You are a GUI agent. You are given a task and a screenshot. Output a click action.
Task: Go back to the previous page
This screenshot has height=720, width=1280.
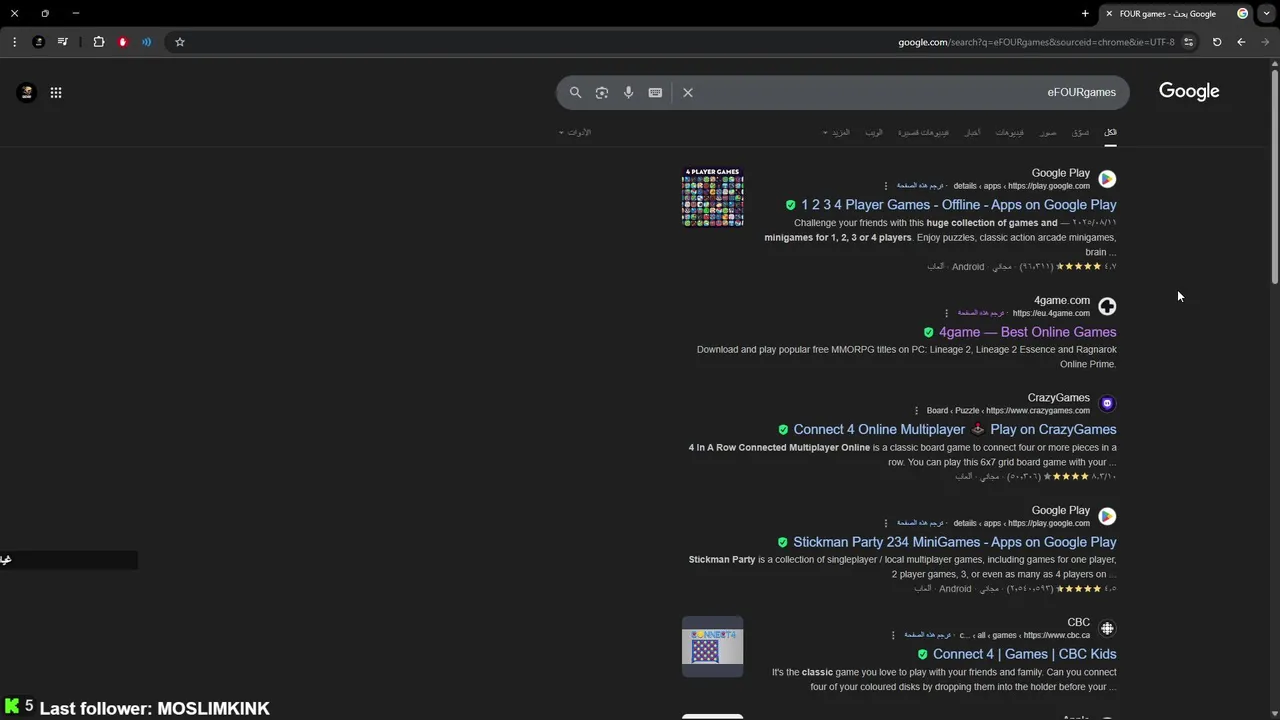[x=1241, y=42]
